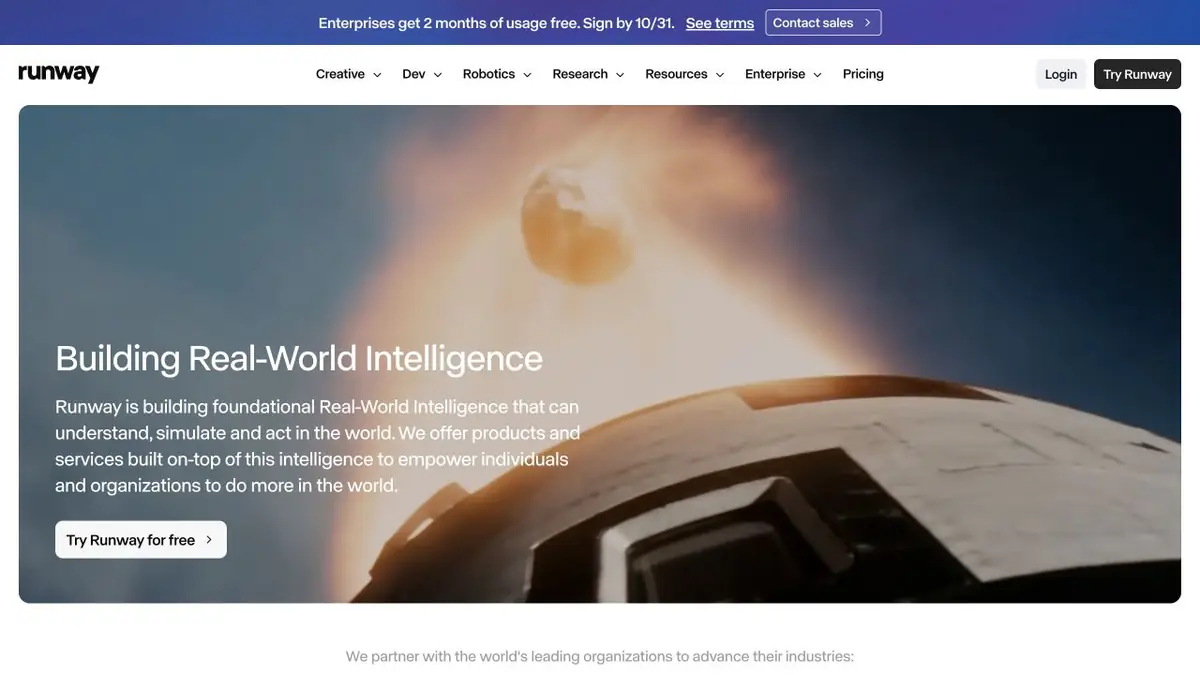Open the See terms link

coord(720,23)
